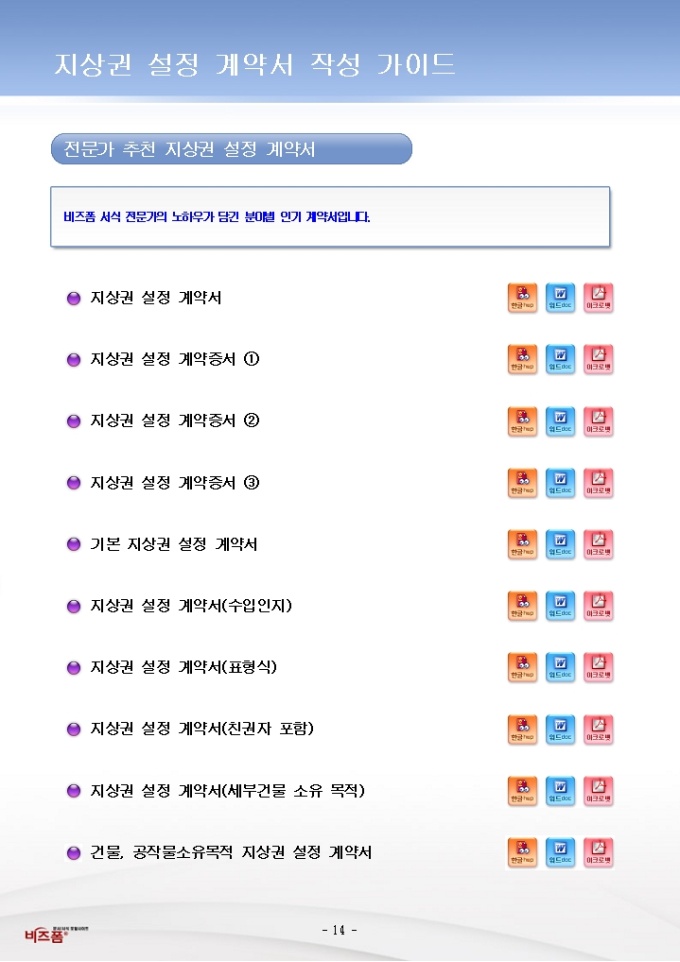Open 아크로뱃 PDF for 지상권 설정 계약서(수입인지)
680x962 pixels.
tap(598, 606)
